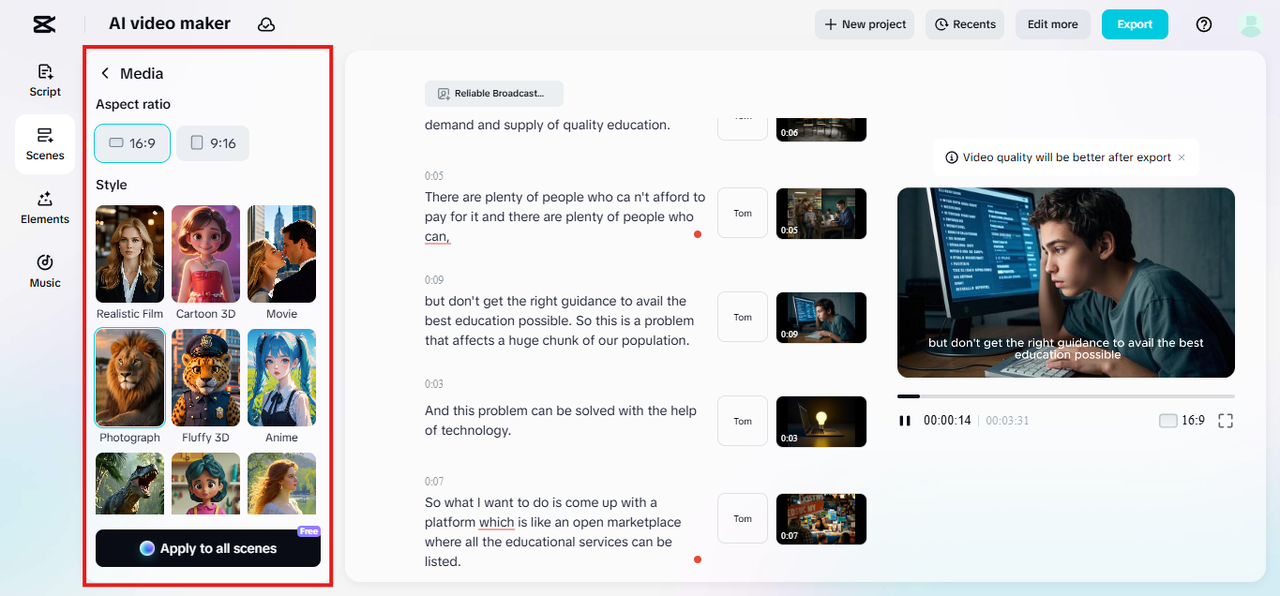Click the Tom voice box for the 0:09 scene

[x=743, y=317]
